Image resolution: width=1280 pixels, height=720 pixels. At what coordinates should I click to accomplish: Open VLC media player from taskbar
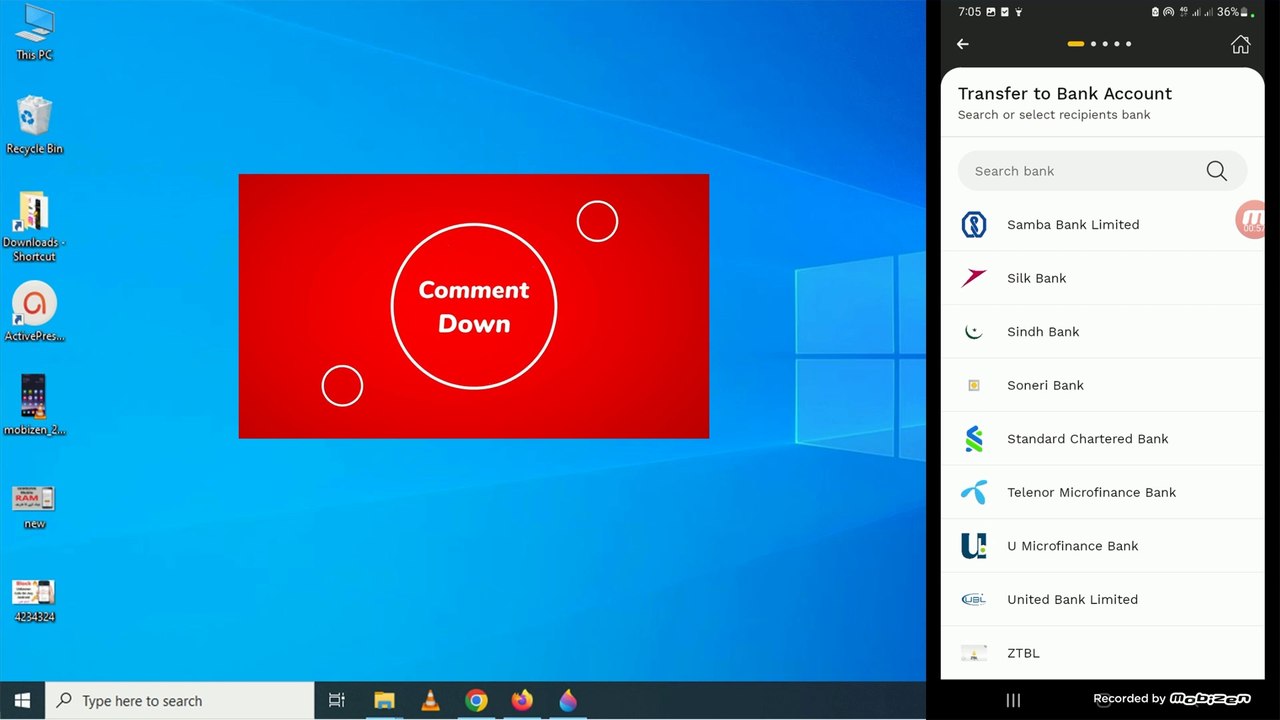[x=430, y=700]
